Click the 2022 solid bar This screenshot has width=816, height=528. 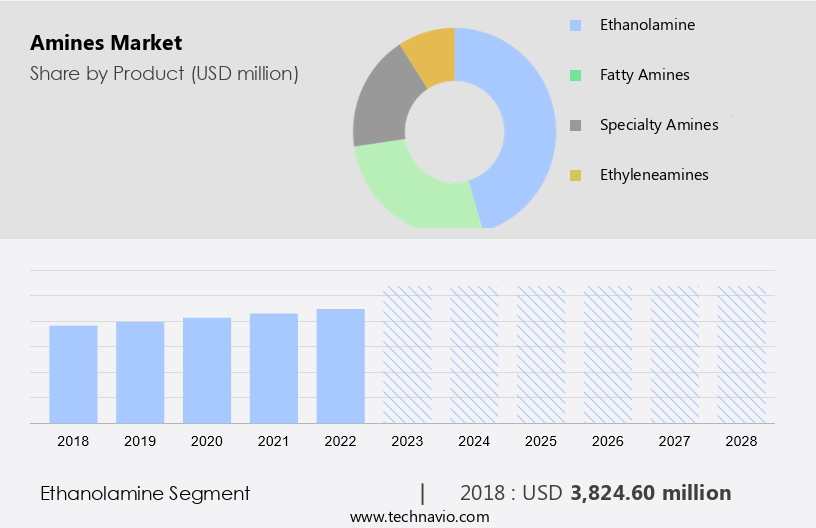[341, 366]
